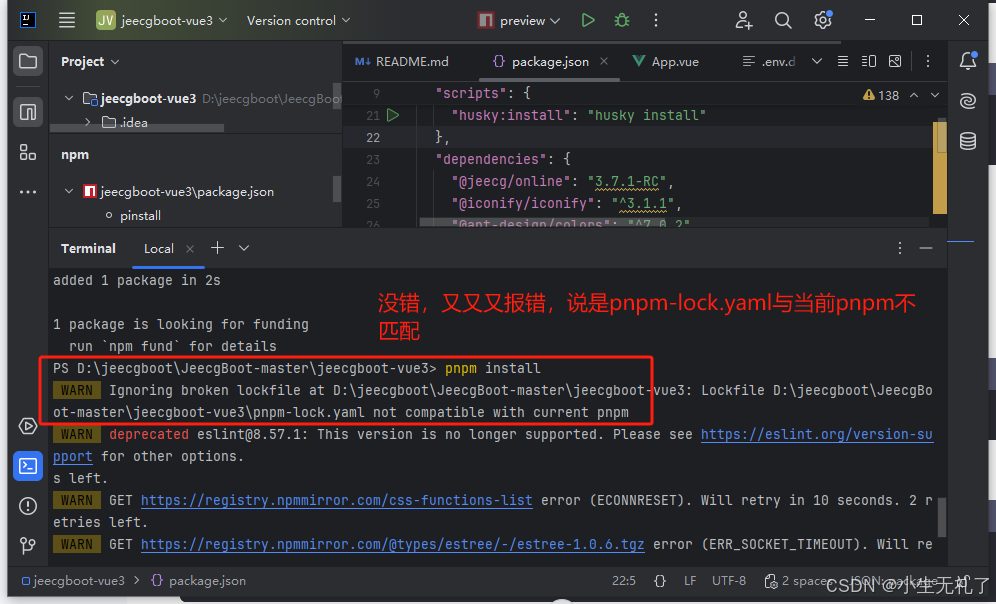
Task: Show hidden editor tabs dropdown
Action: tap(817, 61)
